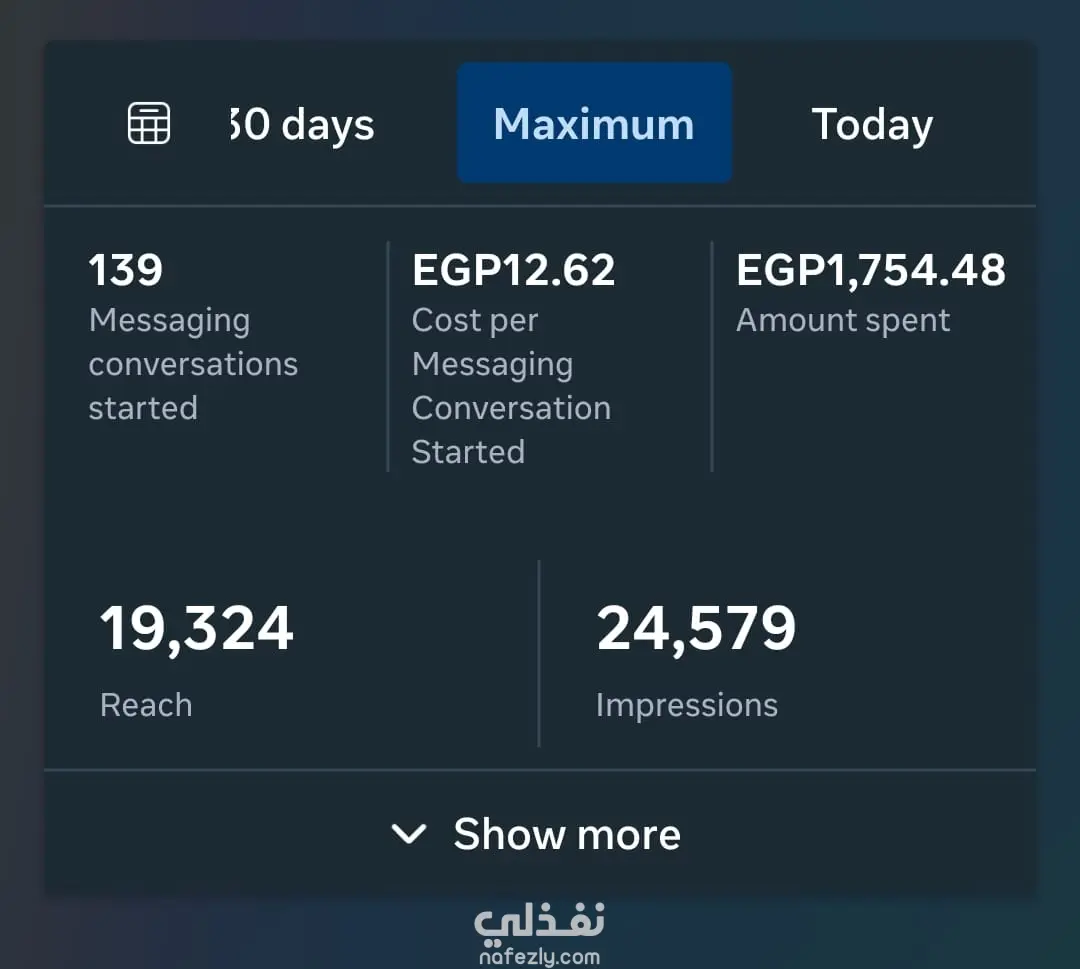Screen dimensions: 1080x969
Task: Click the 24,579 impressions number
Action: [696, 628]
